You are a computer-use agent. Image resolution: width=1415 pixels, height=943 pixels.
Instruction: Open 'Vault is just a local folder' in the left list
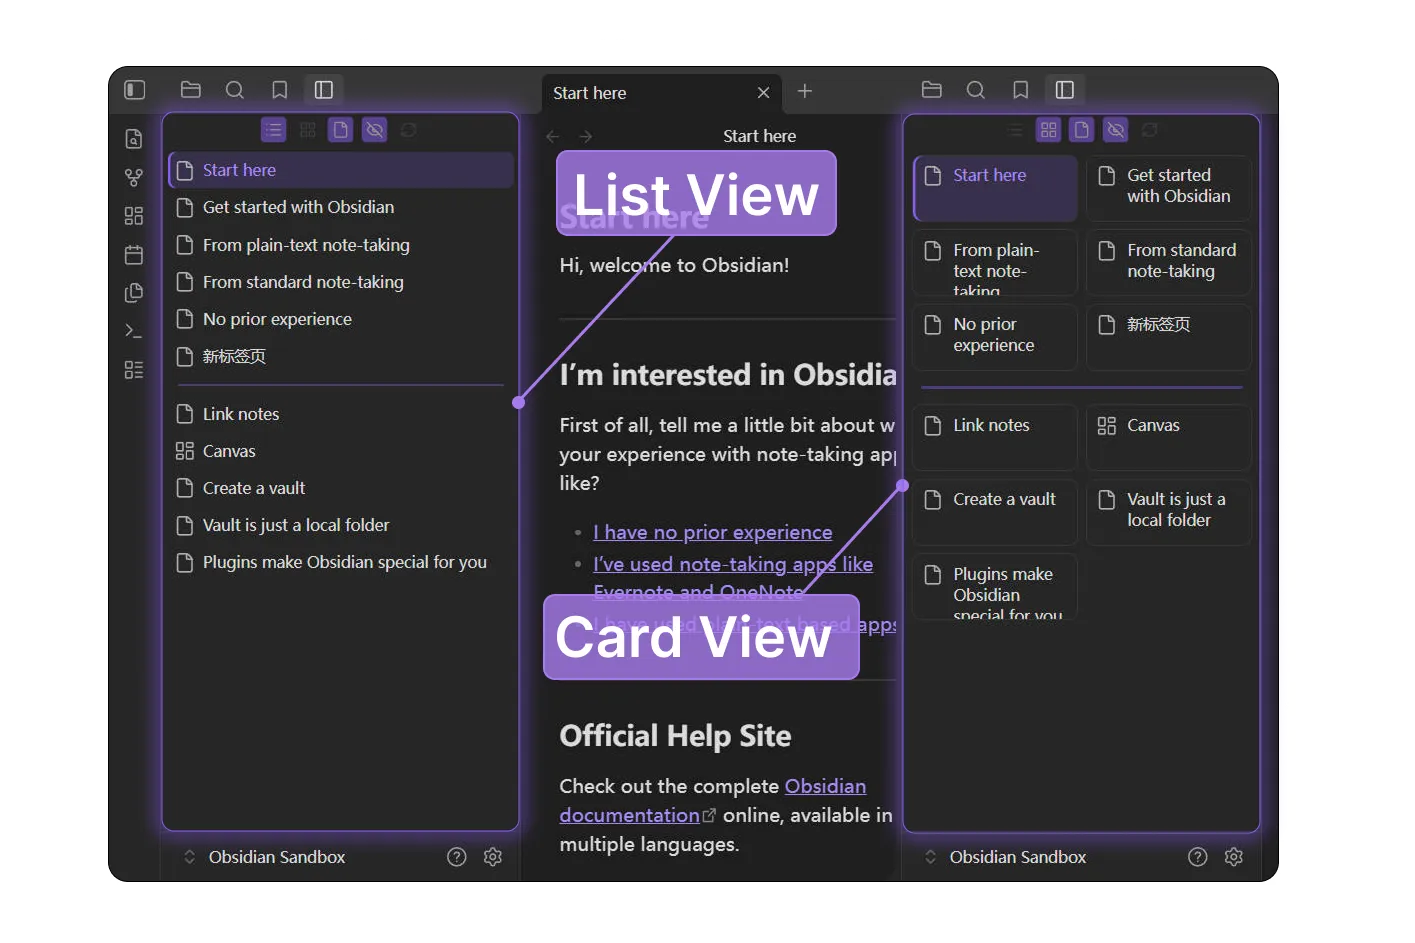[341, 525]
